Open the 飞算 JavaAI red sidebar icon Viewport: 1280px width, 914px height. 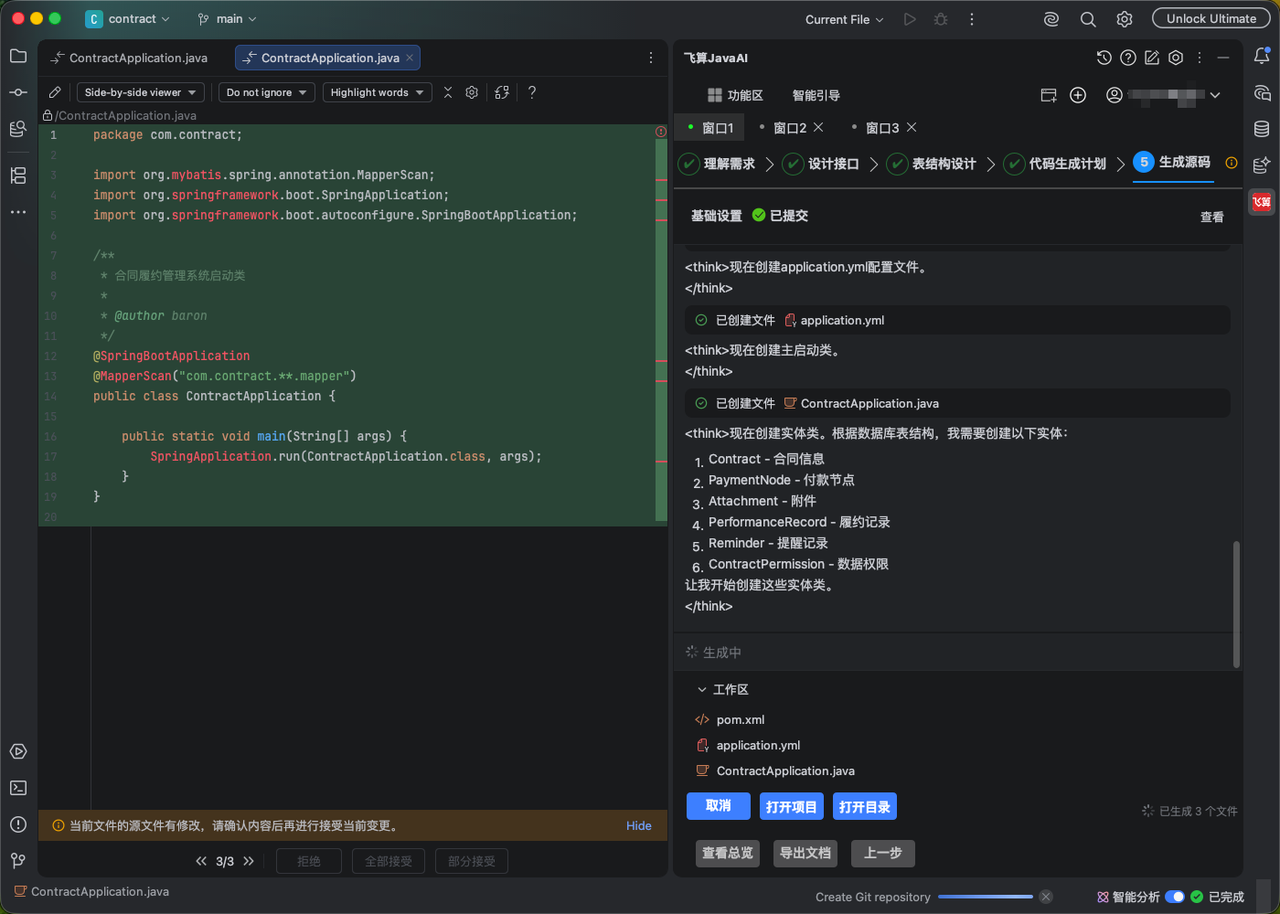(1262, 202)
